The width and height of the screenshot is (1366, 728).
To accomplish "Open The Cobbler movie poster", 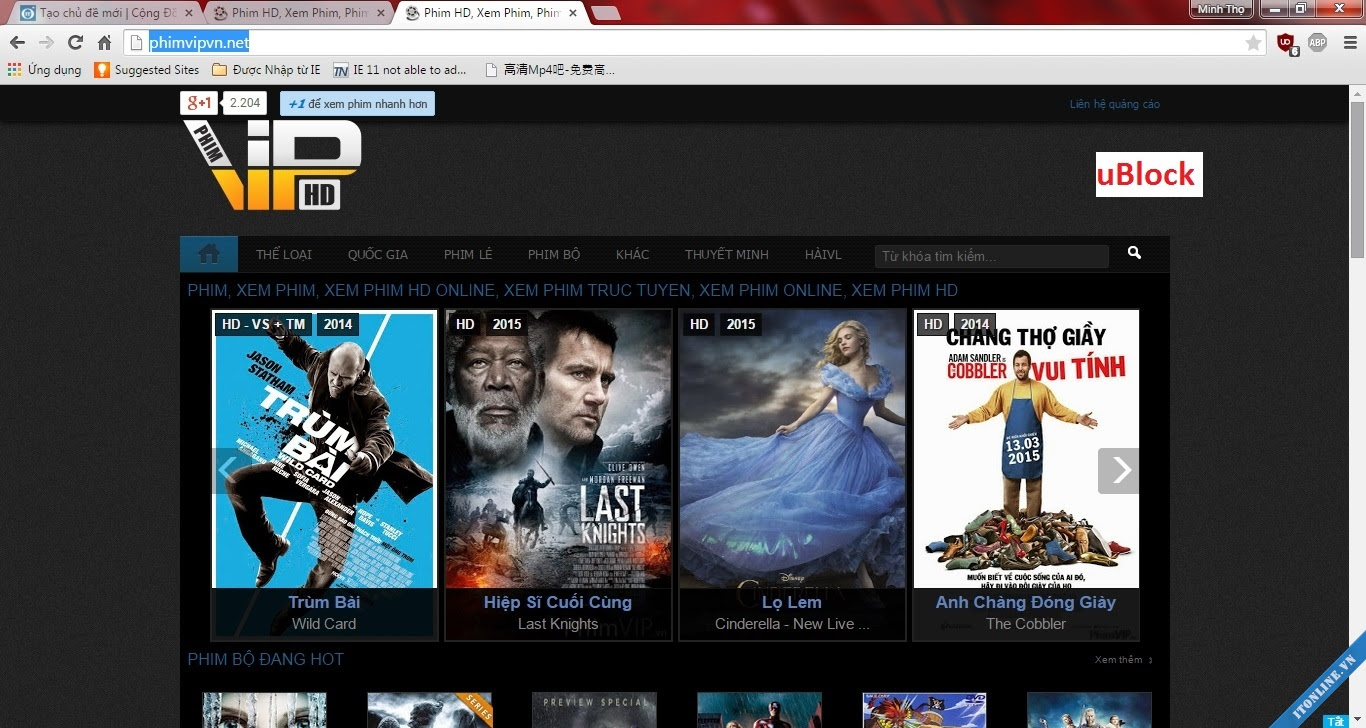I will [1026, 449].
